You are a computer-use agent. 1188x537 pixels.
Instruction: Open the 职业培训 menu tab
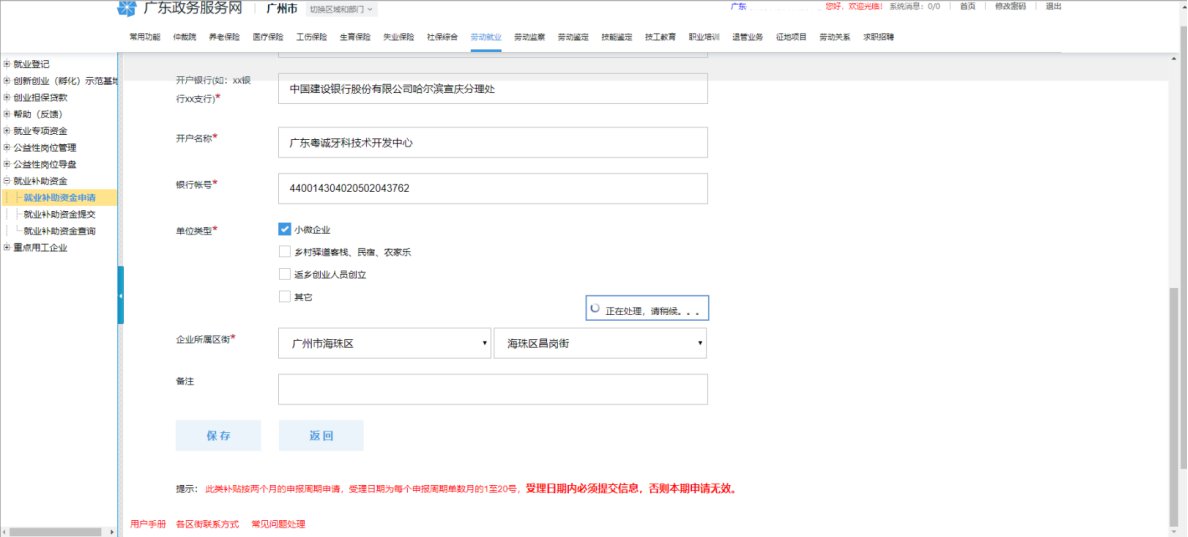point(704,37)
